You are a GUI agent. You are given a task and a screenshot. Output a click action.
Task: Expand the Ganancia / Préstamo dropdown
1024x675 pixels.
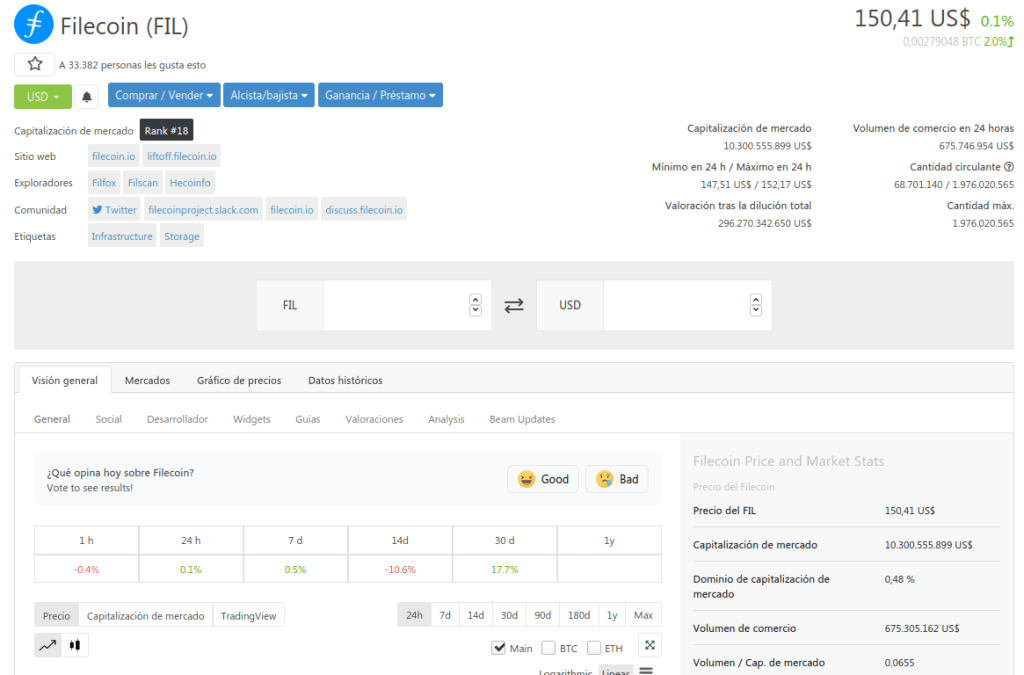pos(380,96)
